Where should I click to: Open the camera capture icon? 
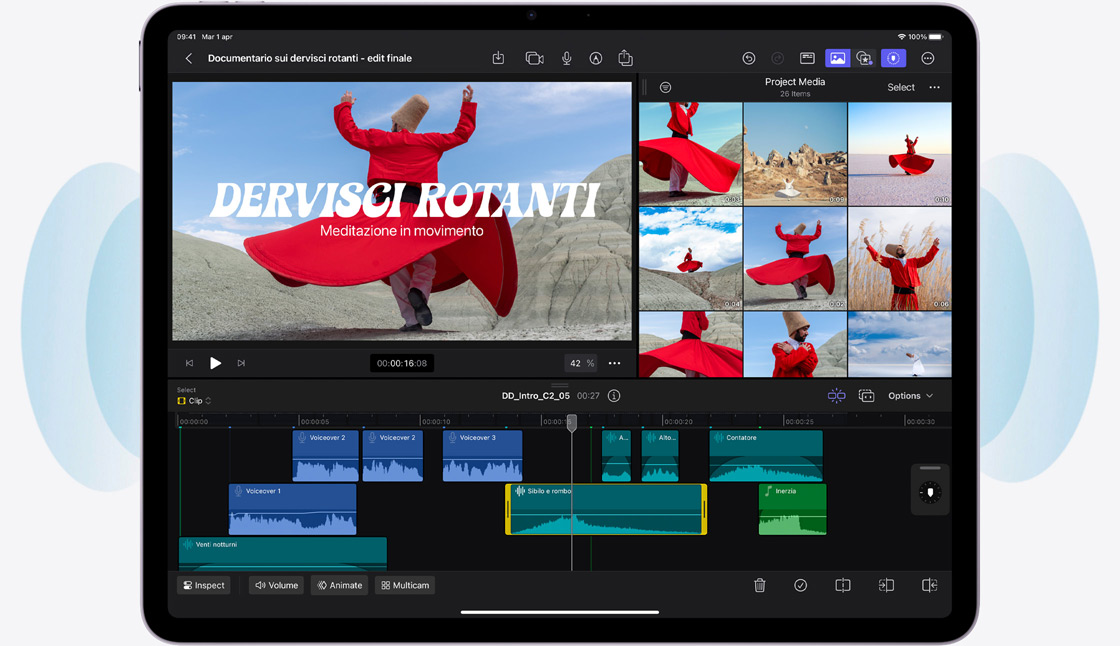point(533,58)
